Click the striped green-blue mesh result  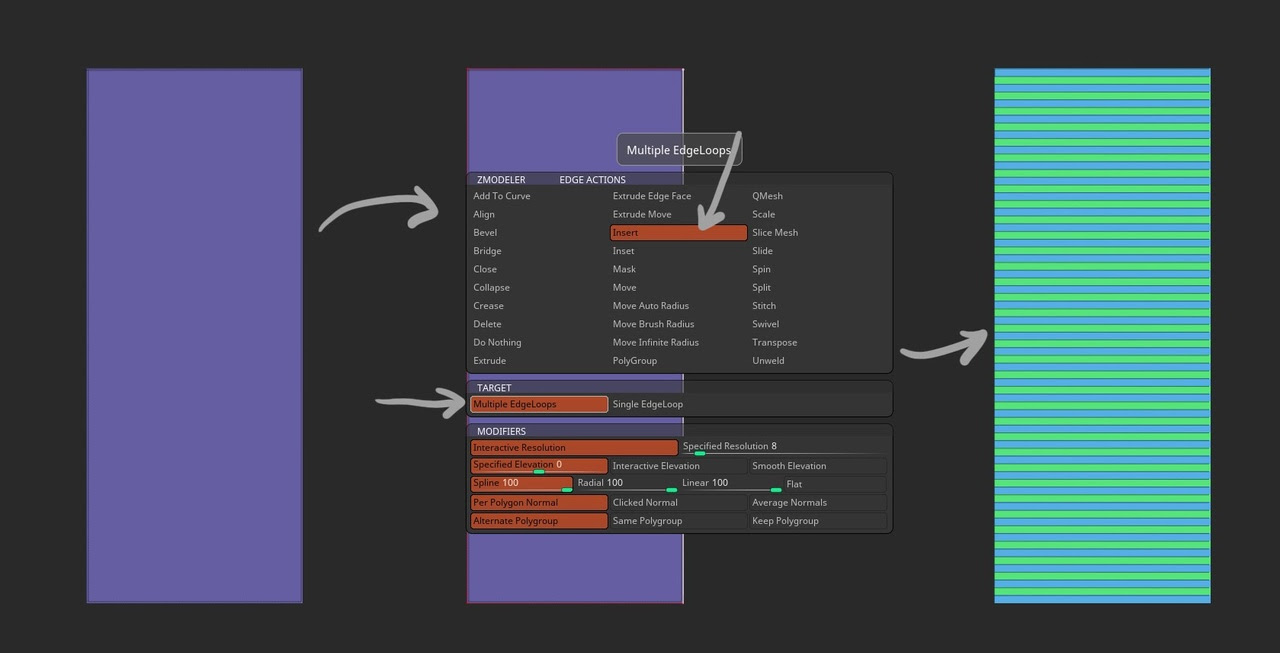[1102, 336]
